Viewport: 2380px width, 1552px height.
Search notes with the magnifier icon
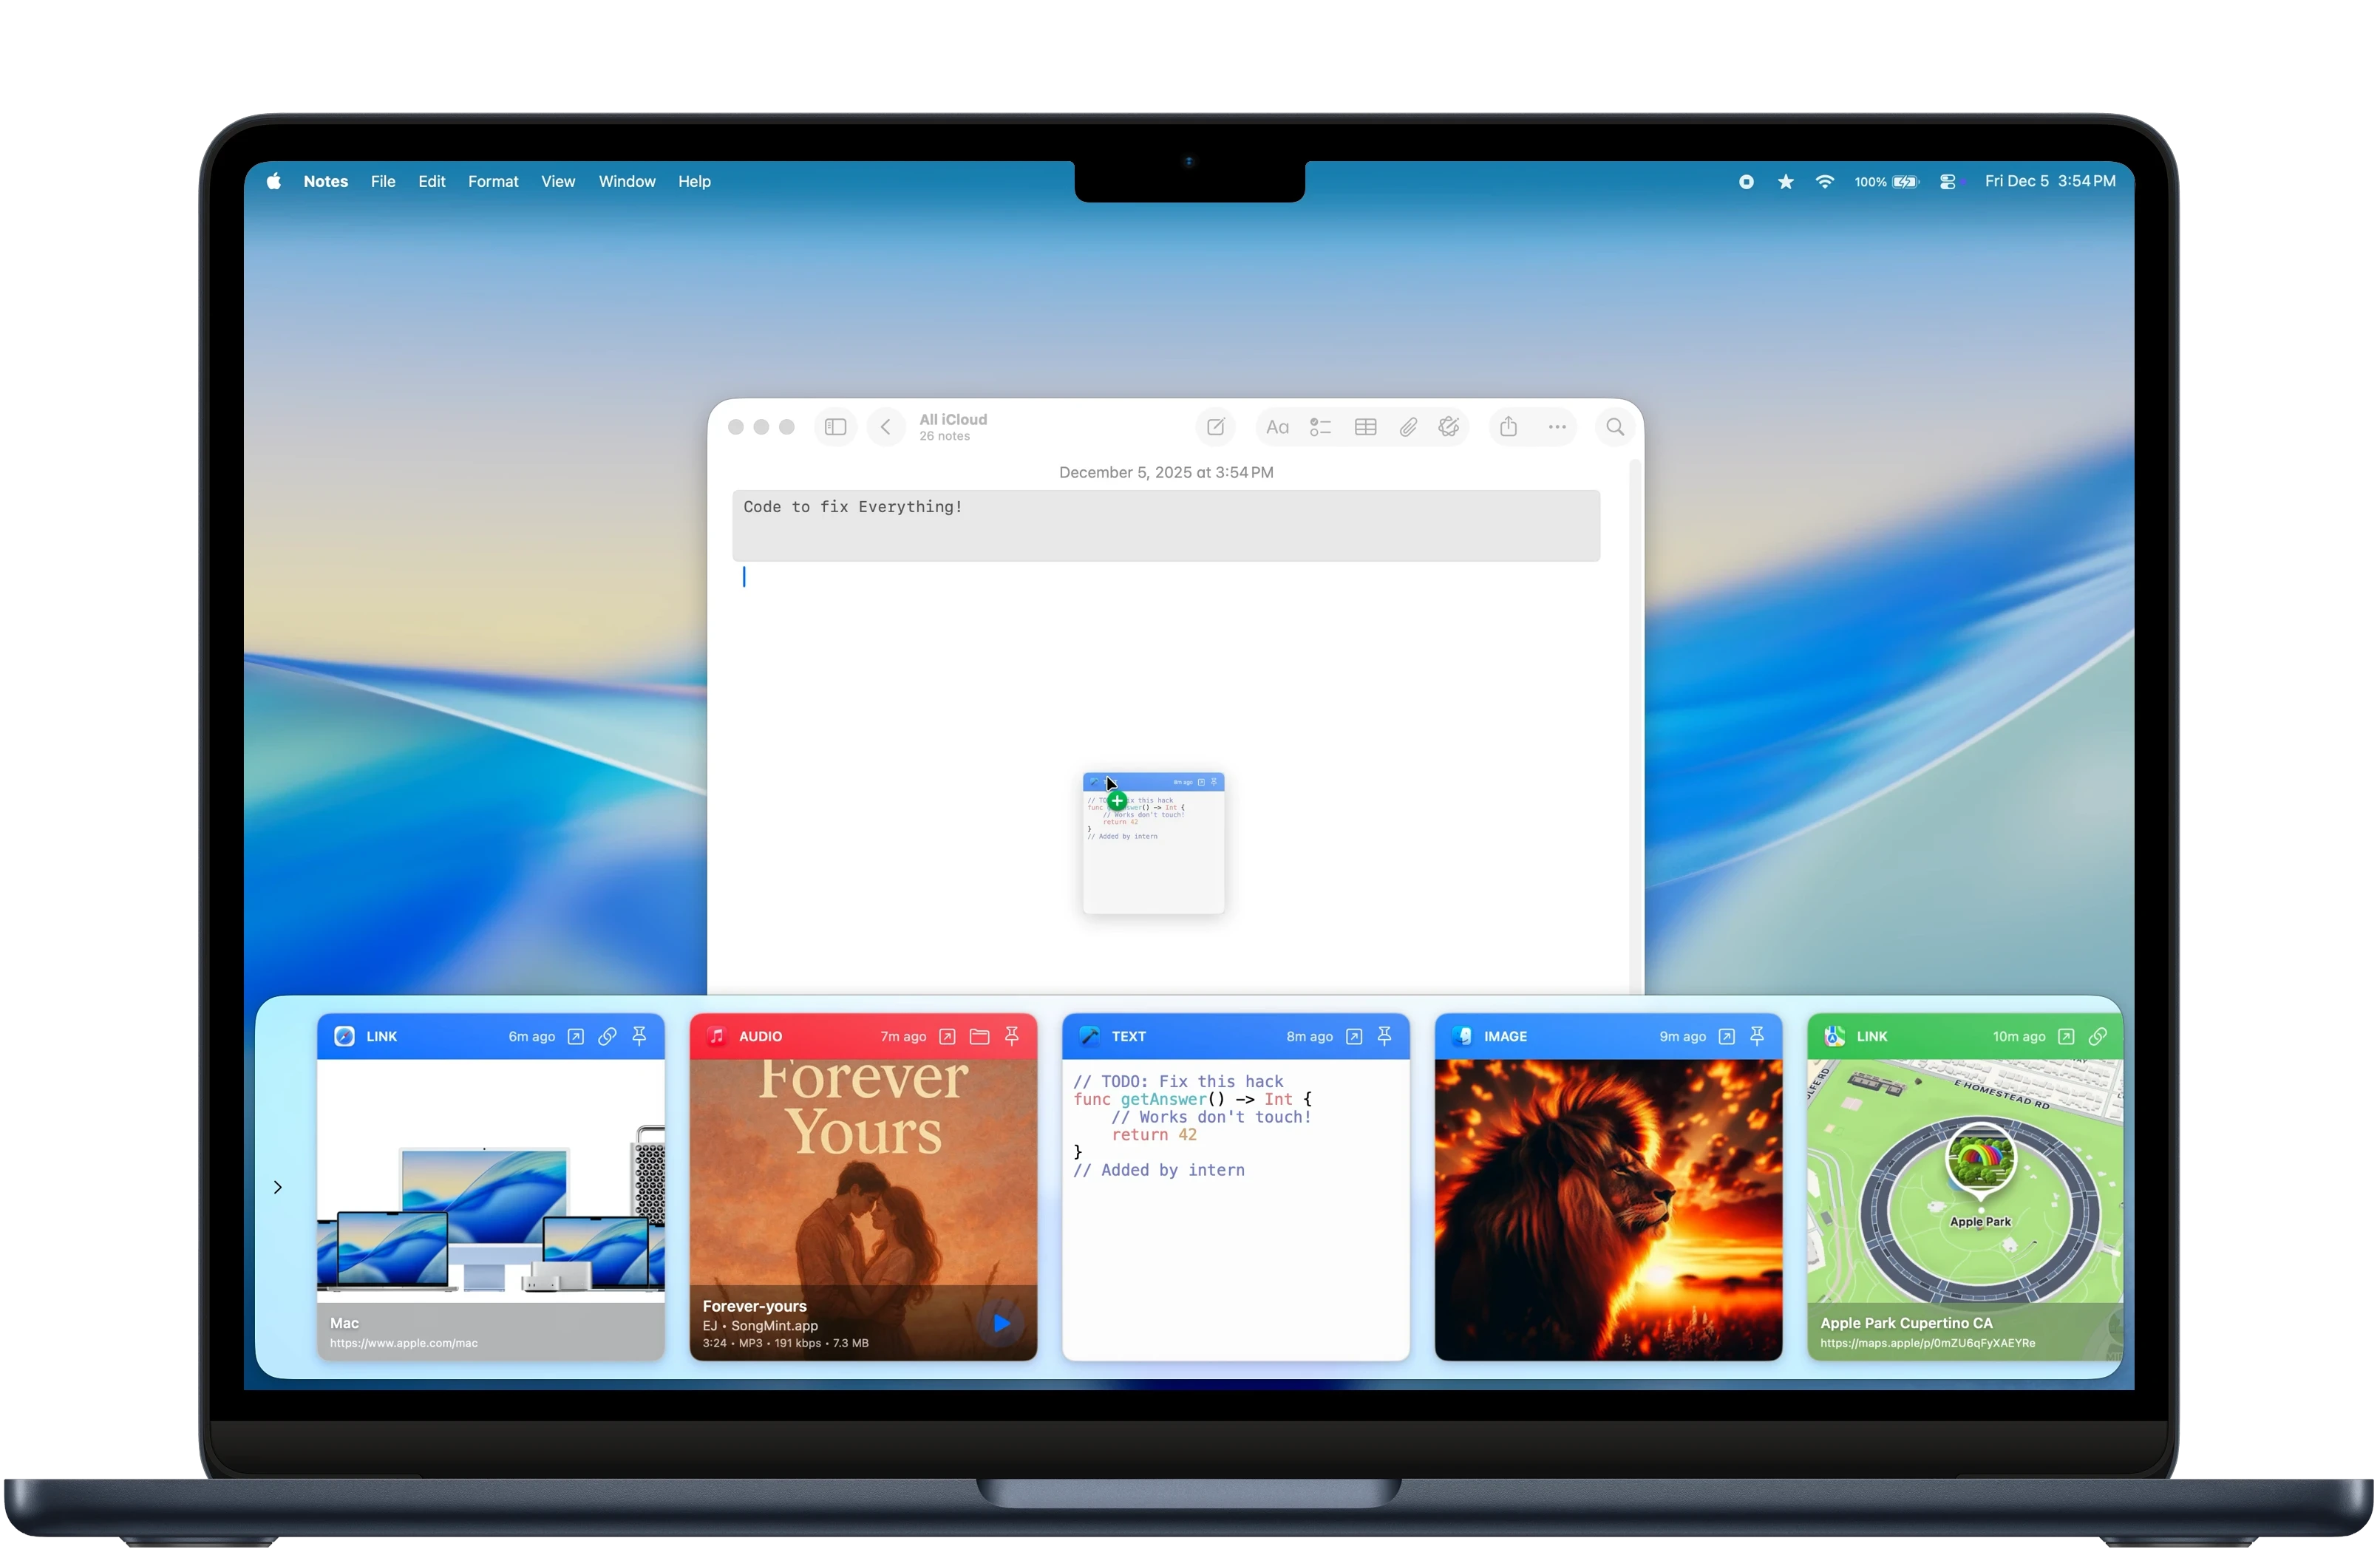click(1614, 427)
